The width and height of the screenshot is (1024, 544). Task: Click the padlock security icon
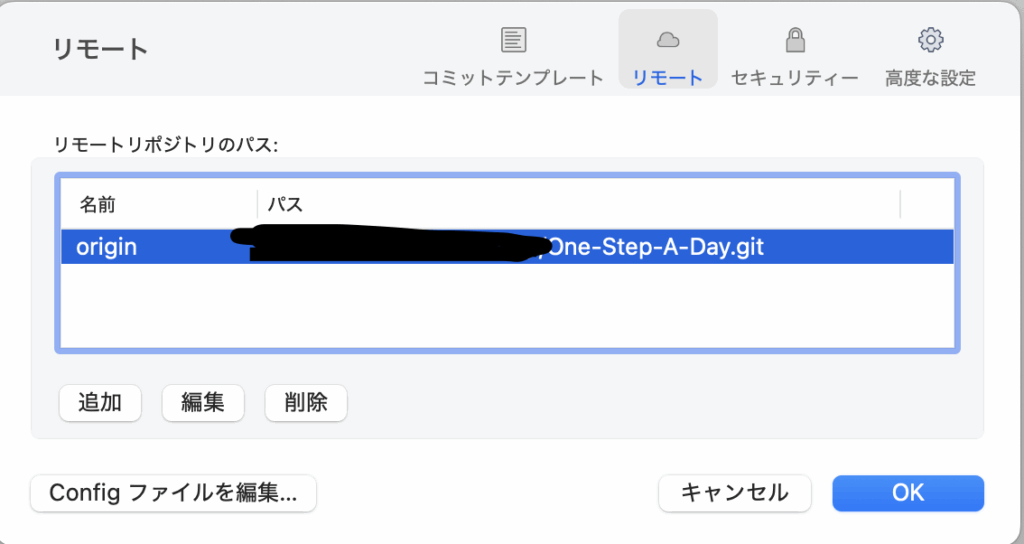[795, 40]
